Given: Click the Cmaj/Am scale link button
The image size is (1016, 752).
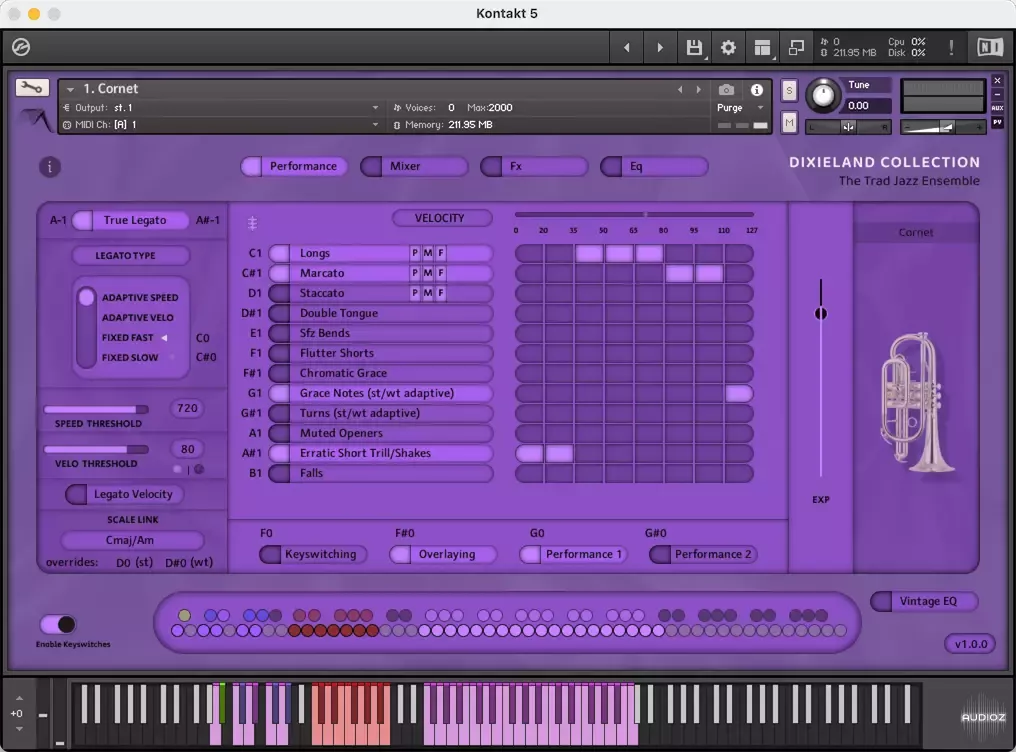Looking at the screenshot, I should pos(131,541).
